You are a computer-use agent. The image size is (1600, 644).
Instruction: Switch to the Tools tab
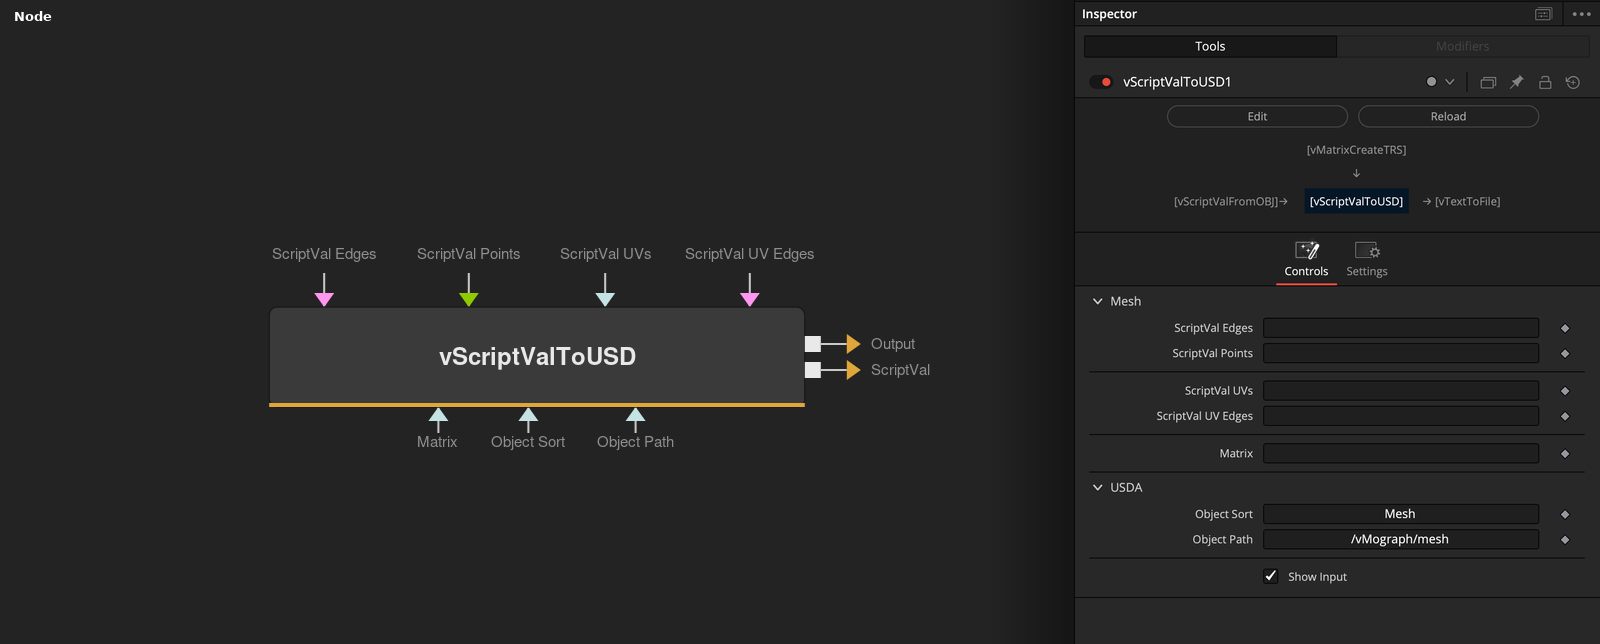[1210, 46]
